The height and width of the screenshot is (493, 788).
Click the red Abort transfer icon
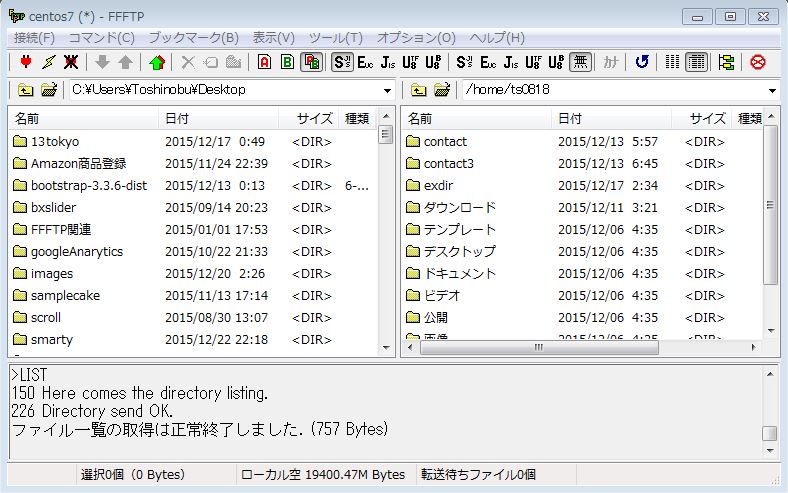(758, 62)
